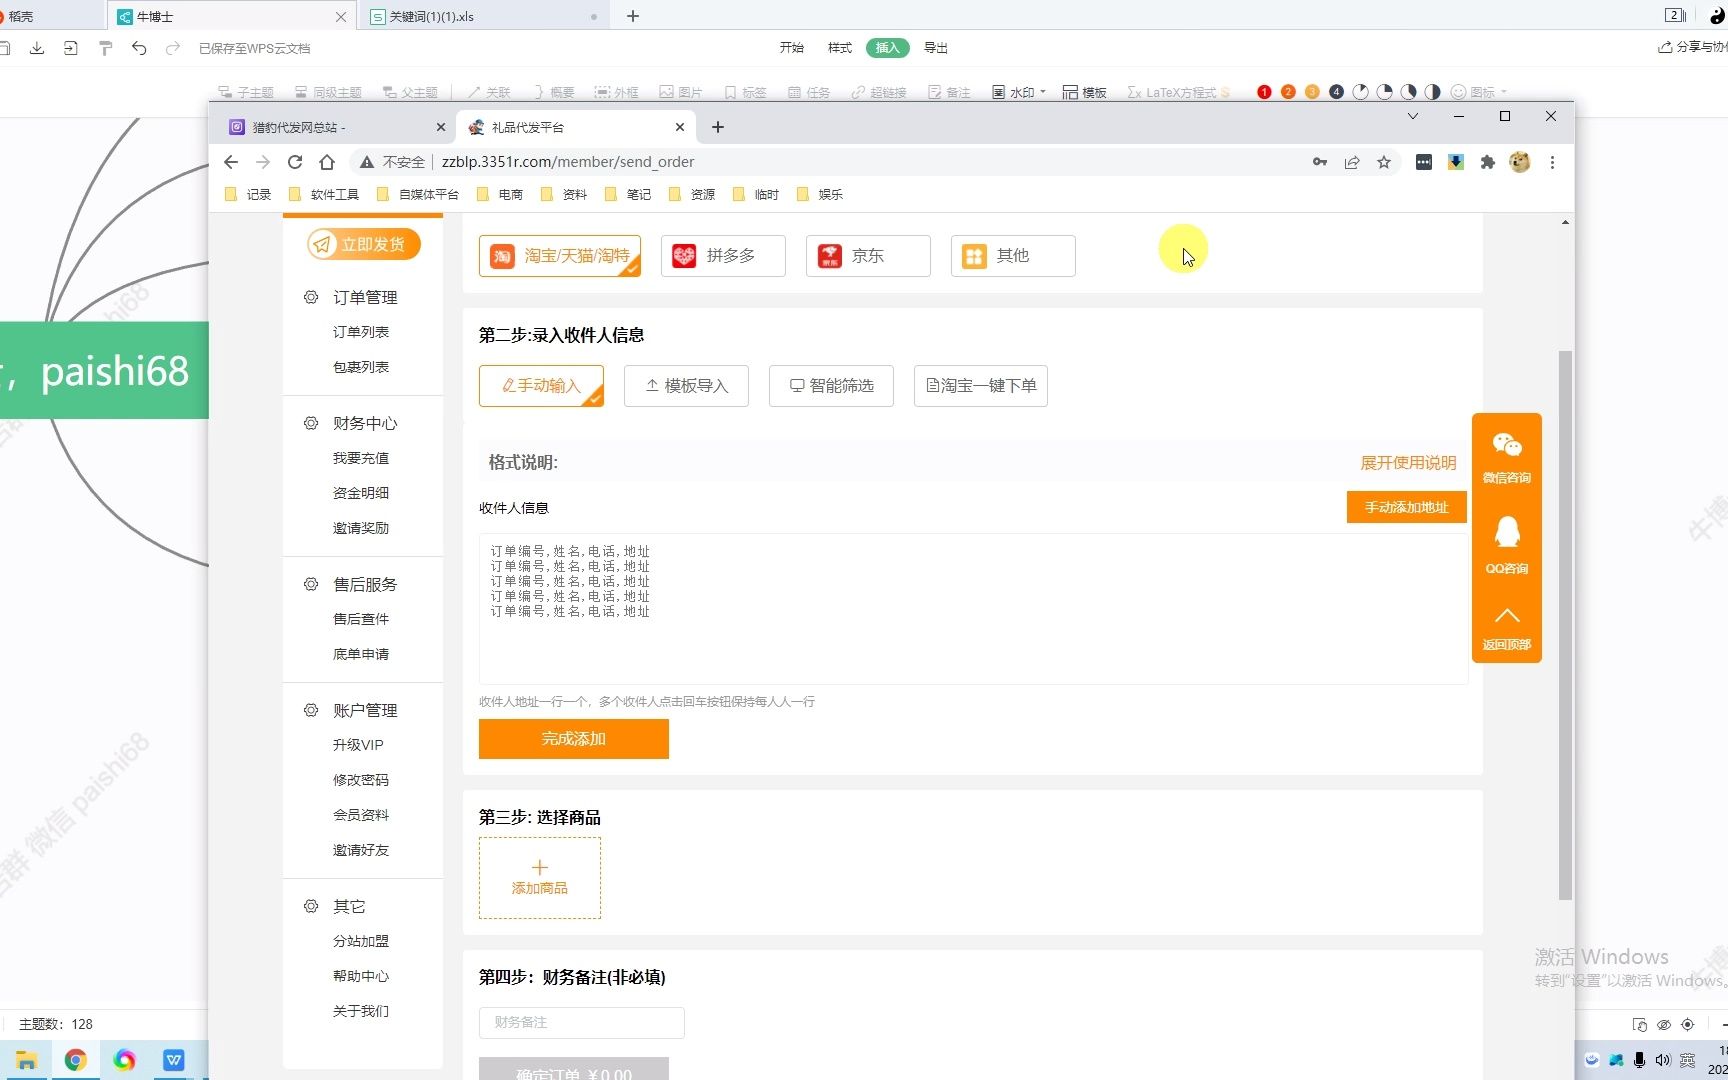This screenshot has width=1728, height=1080.
Task: Open 模板 in WPS toolbar
Action: pyautogui.click(x=1085, y=92)
